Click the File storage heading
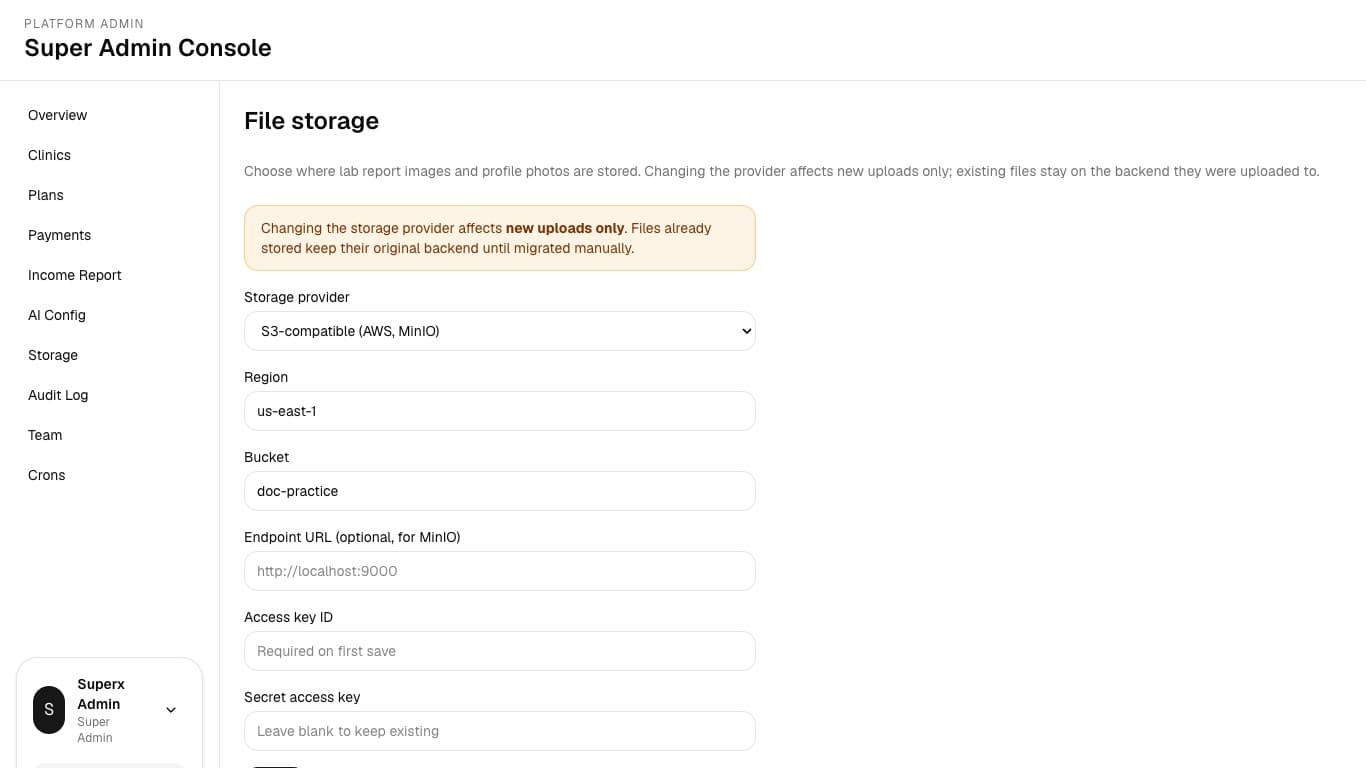Screen dimensions: 1366x768 pos(311,121)
